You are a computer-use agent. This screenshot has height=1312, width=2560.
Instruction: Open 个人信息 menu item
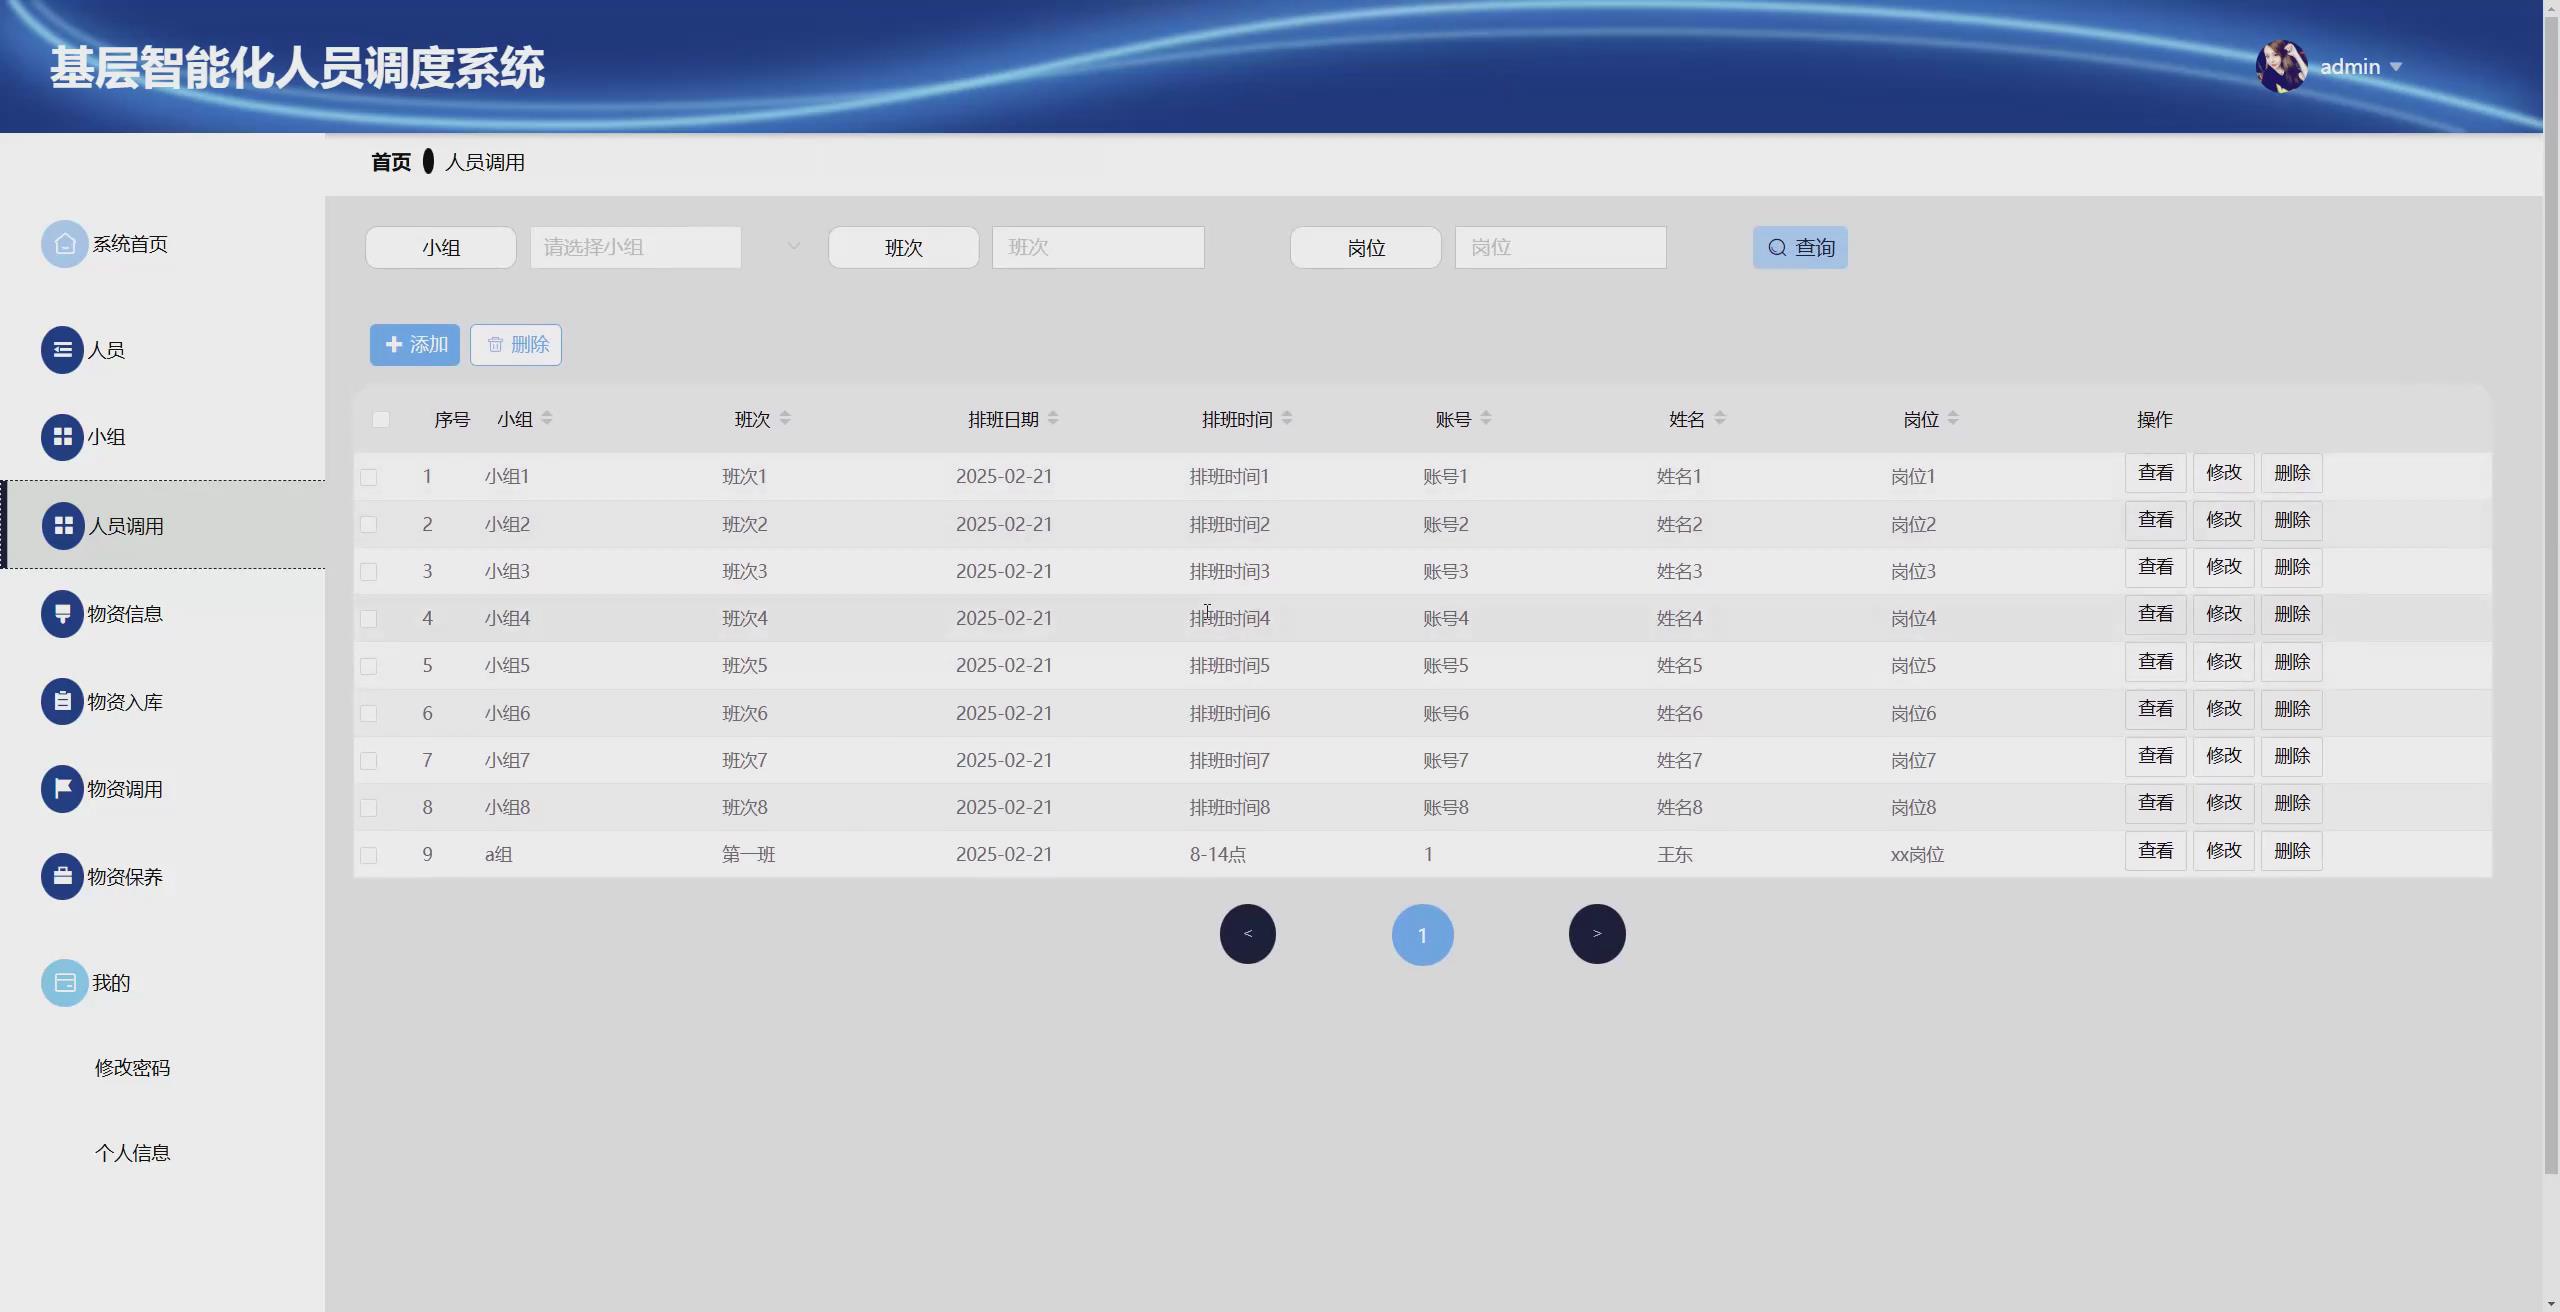click(x=132, y=1153)
